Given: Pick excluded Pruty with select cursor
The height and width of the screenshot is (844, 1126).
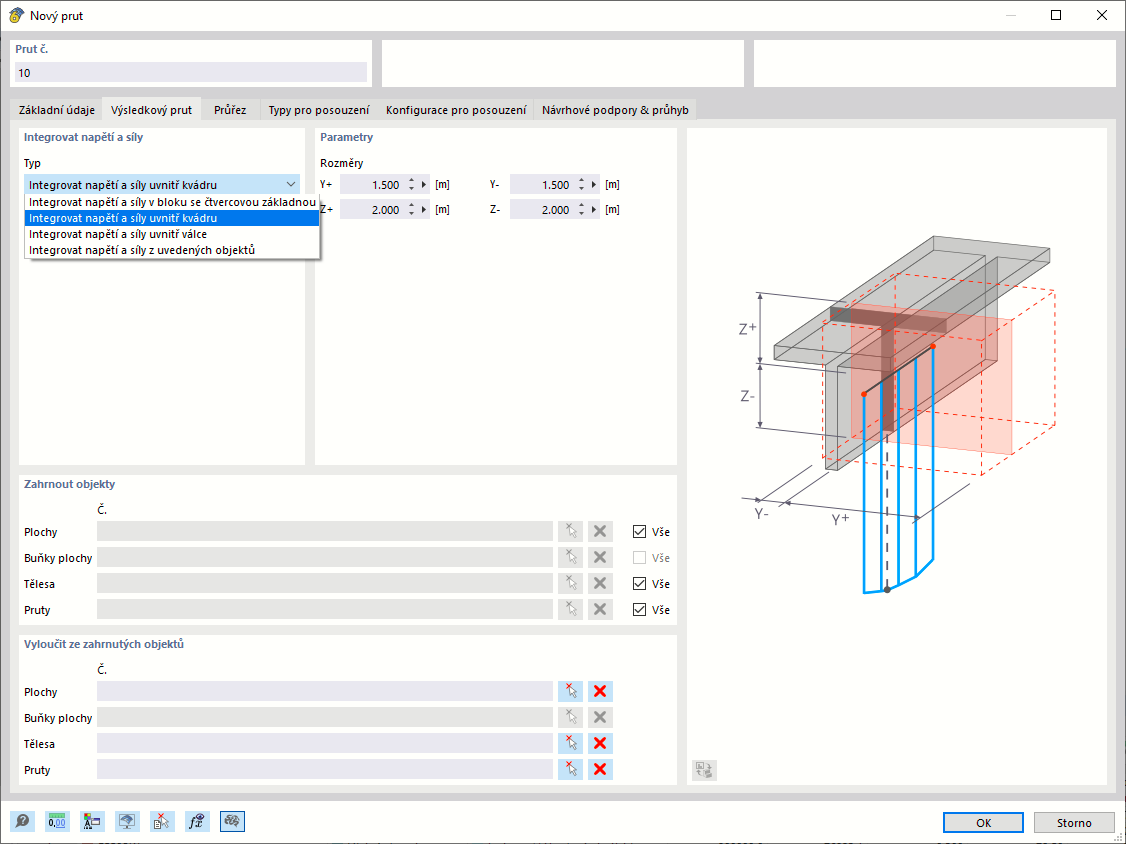Looking at the screenshot, I should [571, 769].
